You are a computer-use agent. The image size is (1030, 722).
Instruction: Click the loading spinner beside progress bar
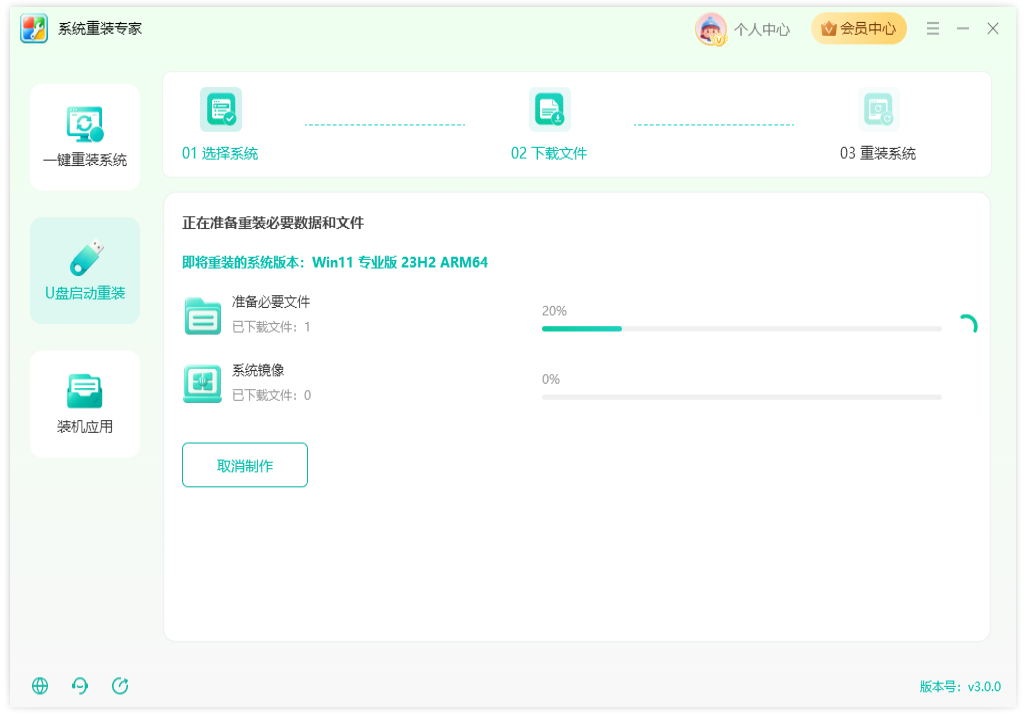pyautogui.click(x=968, y=325)
